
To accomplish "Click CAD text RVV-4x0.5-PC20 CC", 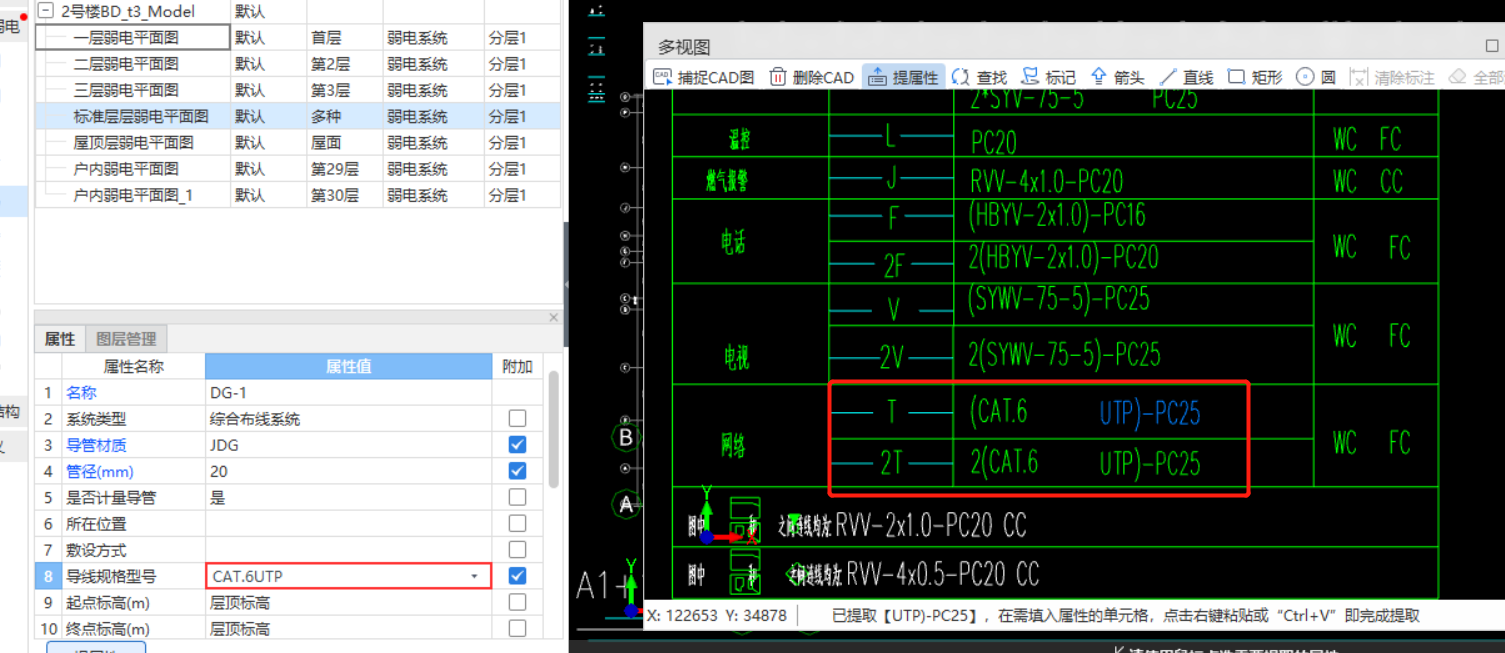I will pyautogui.click(x=943, y=574).
